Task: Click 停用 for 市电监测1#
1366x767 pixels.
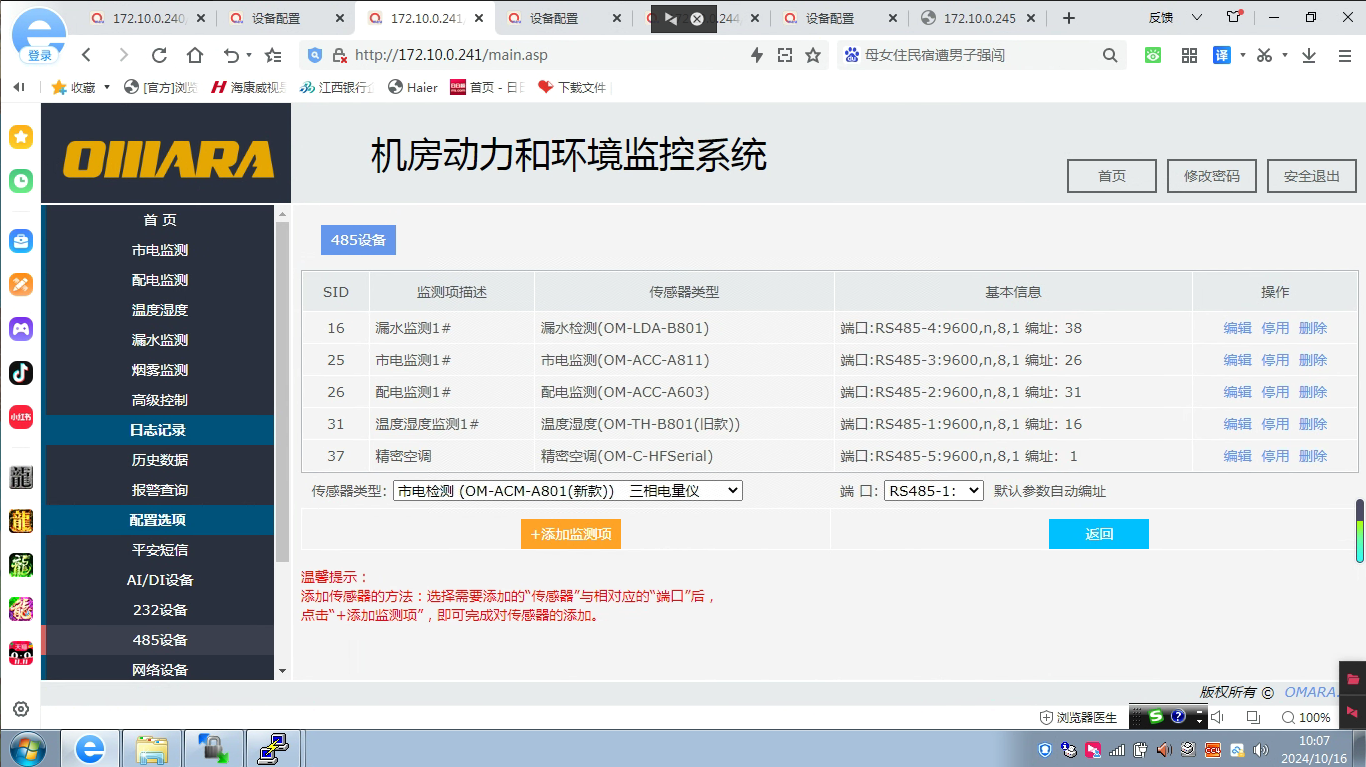Action: point(1275,360)
